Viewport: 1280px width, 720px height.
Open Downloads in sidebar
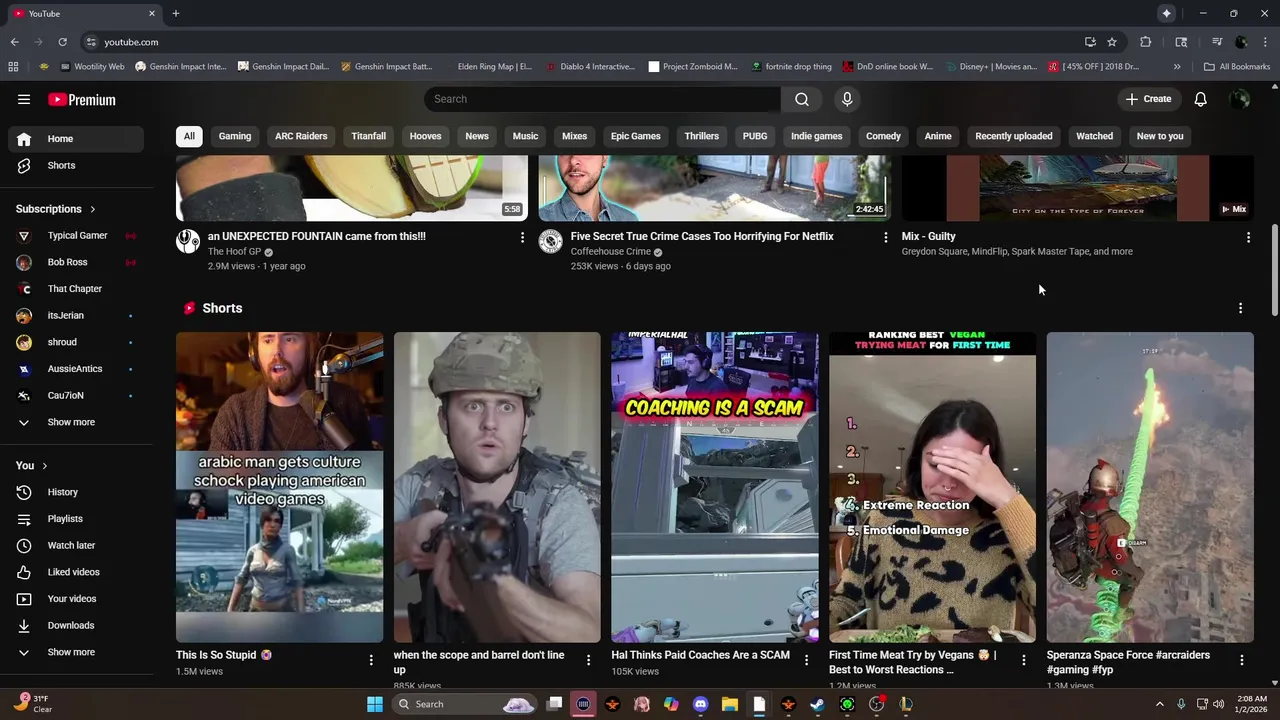tap(76, 625)
